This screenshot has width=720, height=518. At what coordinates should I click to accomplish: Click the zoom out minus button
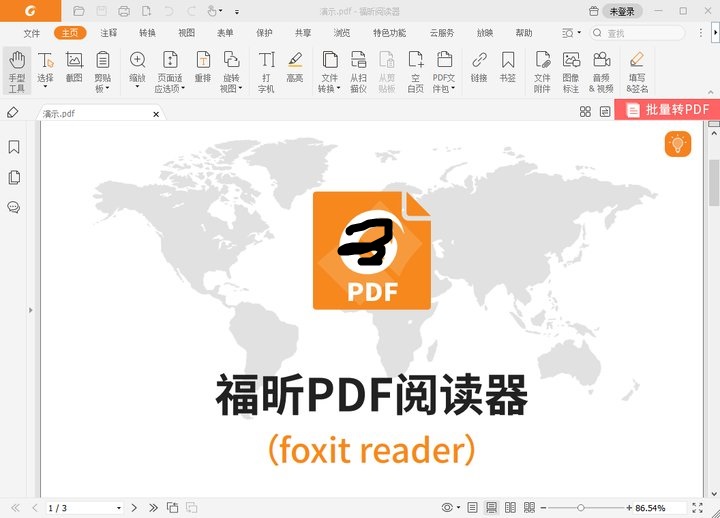(543, 507)
